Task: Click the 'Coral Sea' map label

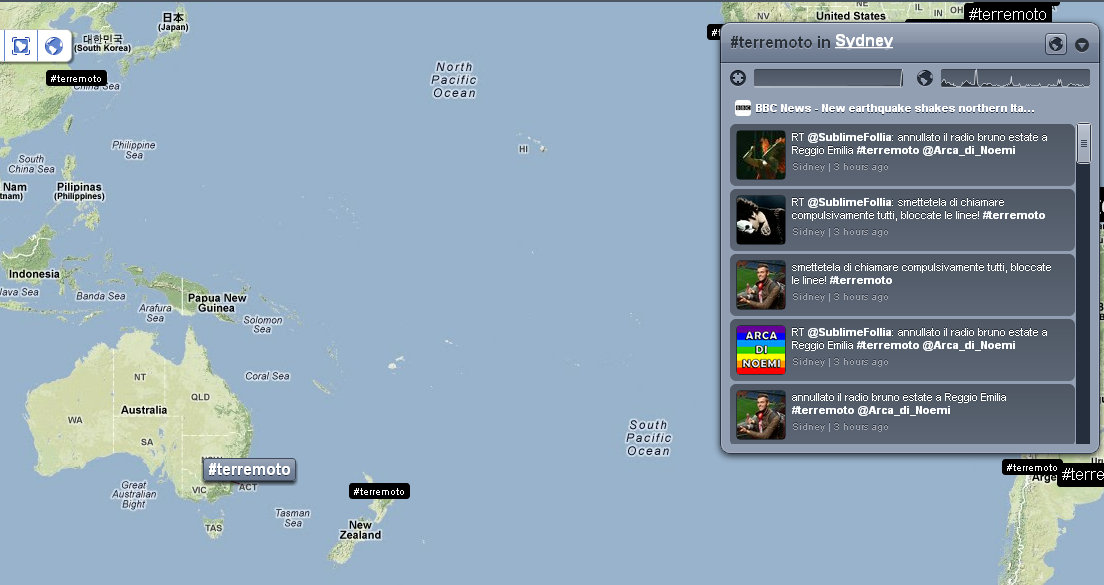Action: coord(267,376)
